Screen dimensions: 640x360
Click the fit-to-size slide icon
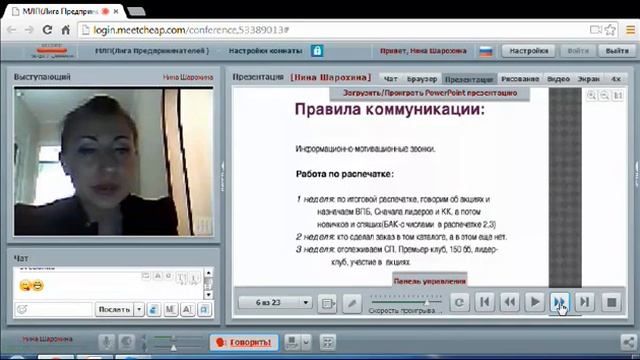pyautogui.click(x=618, y=96)
